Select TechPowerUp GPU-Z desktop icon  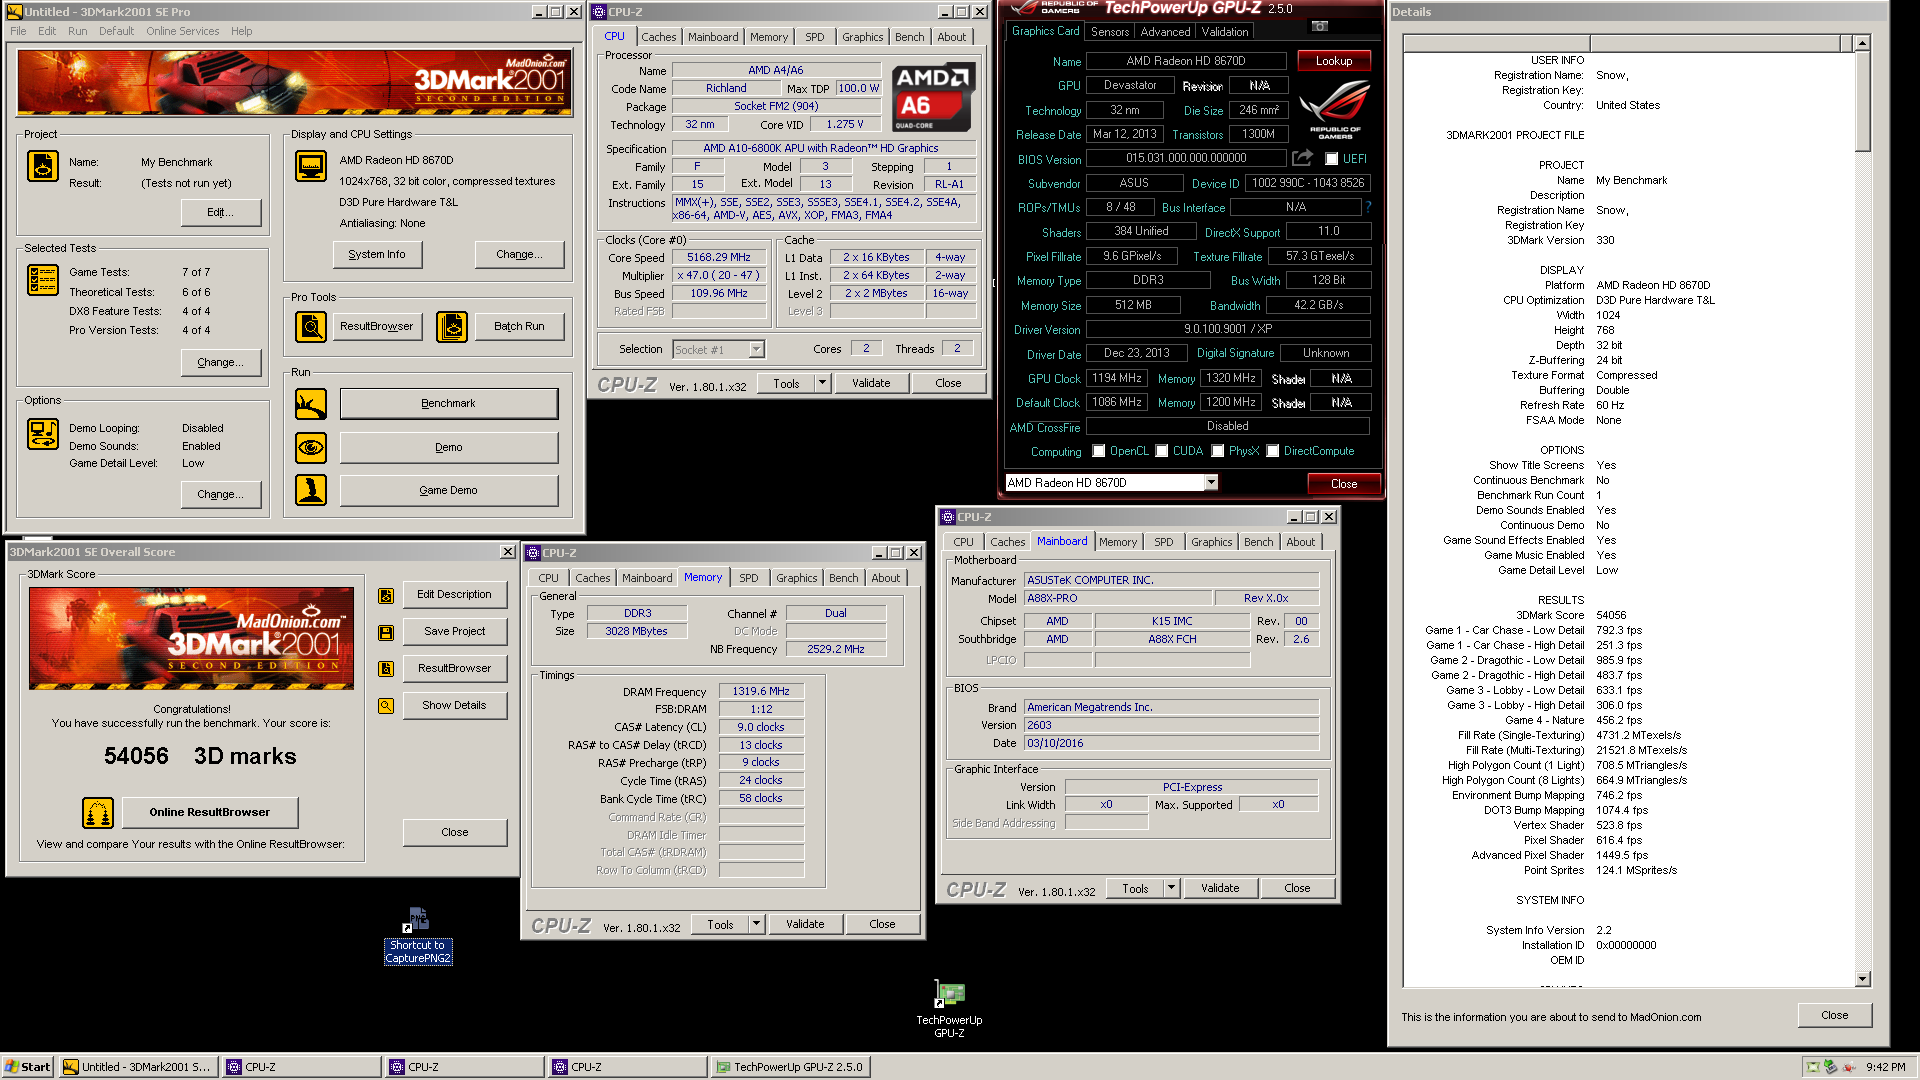coord(949,1009)
